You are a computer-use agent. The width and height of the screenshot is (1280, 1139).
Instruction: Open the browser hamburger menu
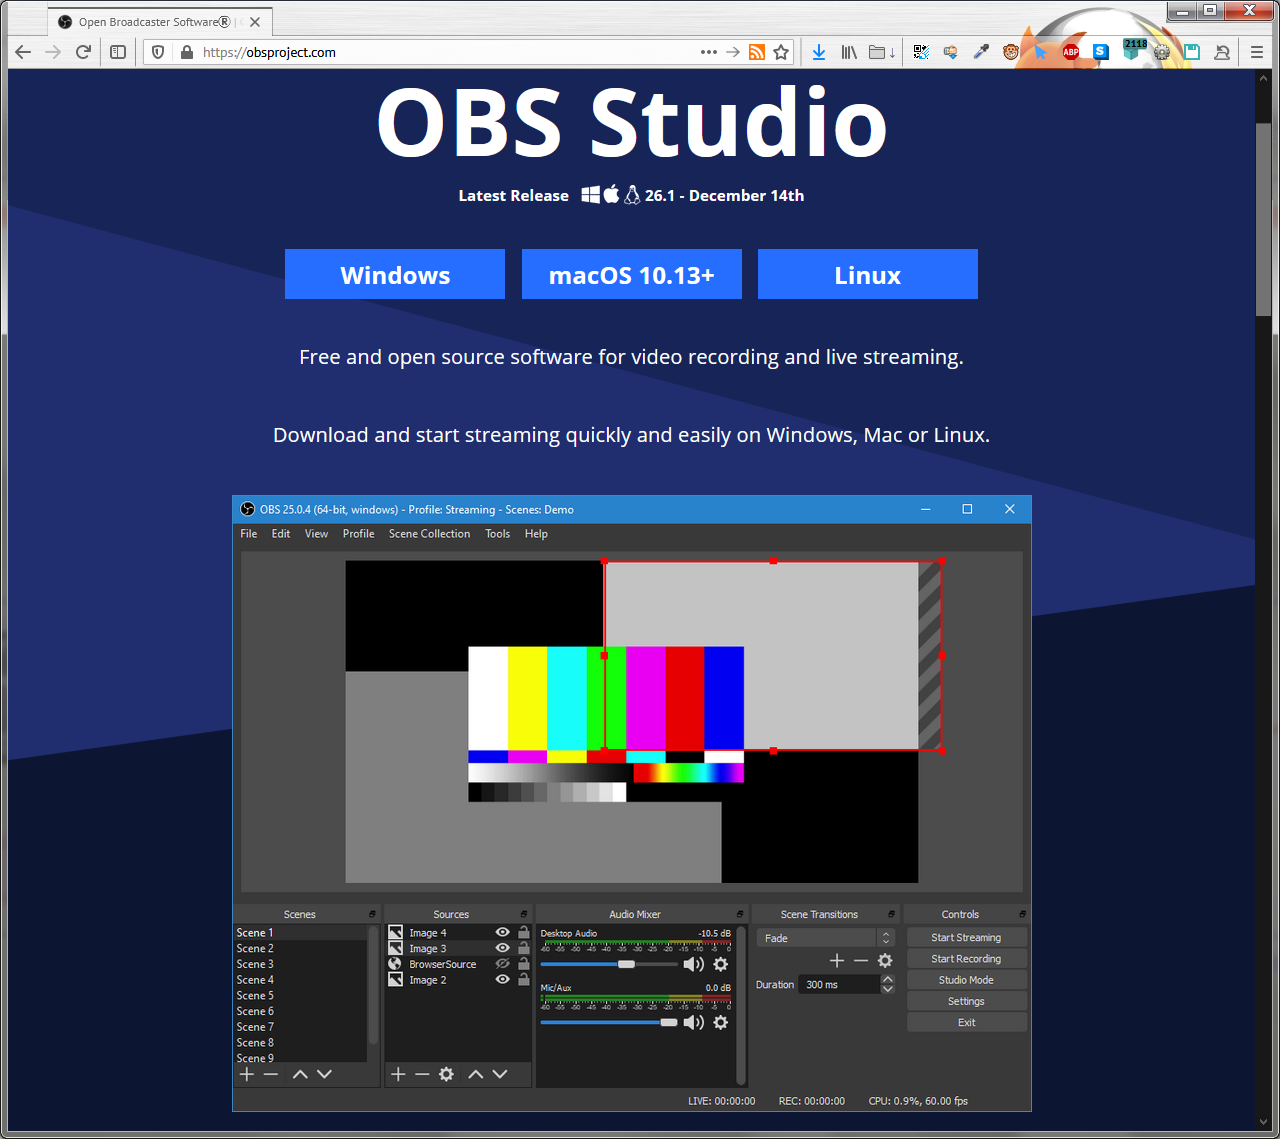[x=1257, y=52]
